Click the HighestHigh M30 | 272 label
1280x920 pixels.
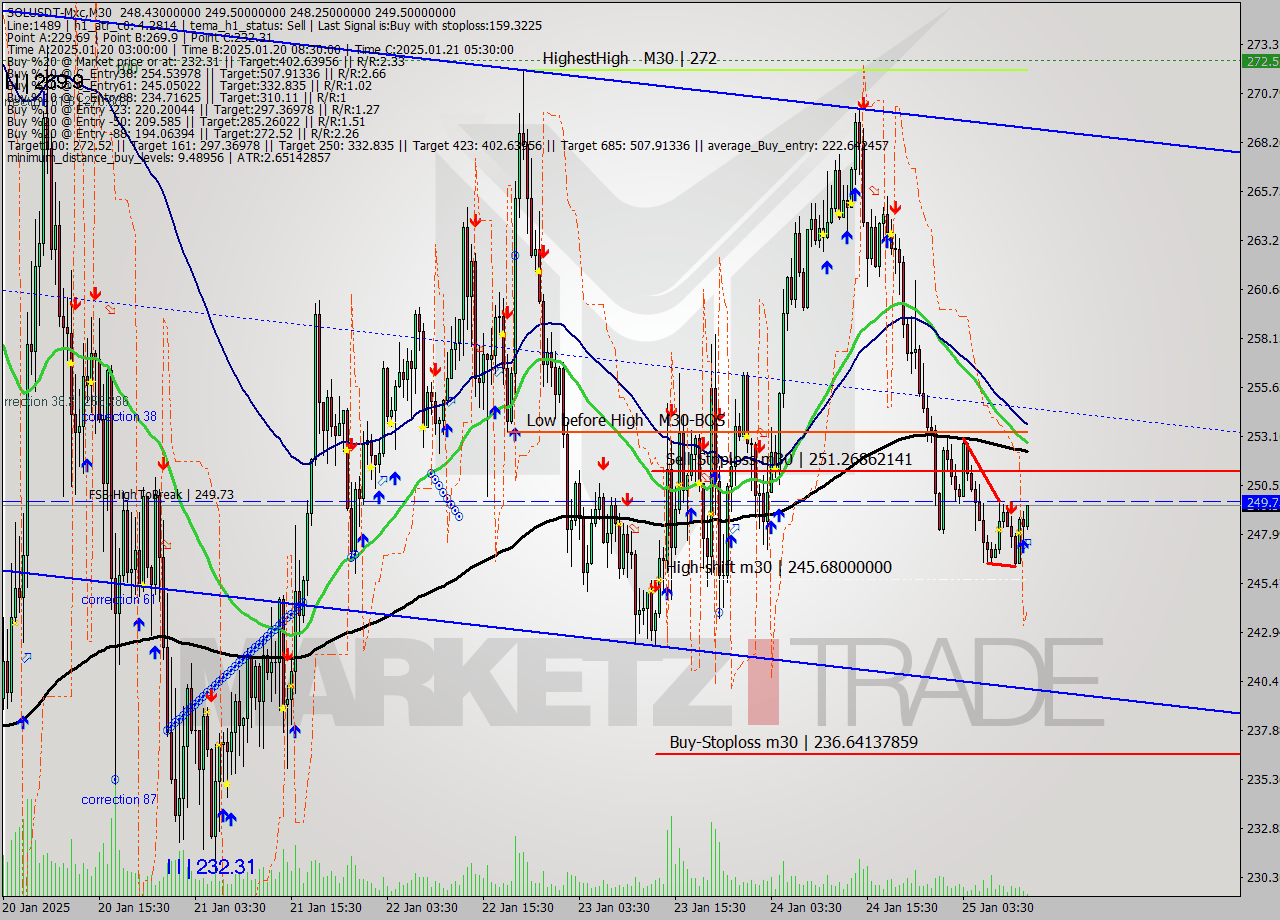630,59
